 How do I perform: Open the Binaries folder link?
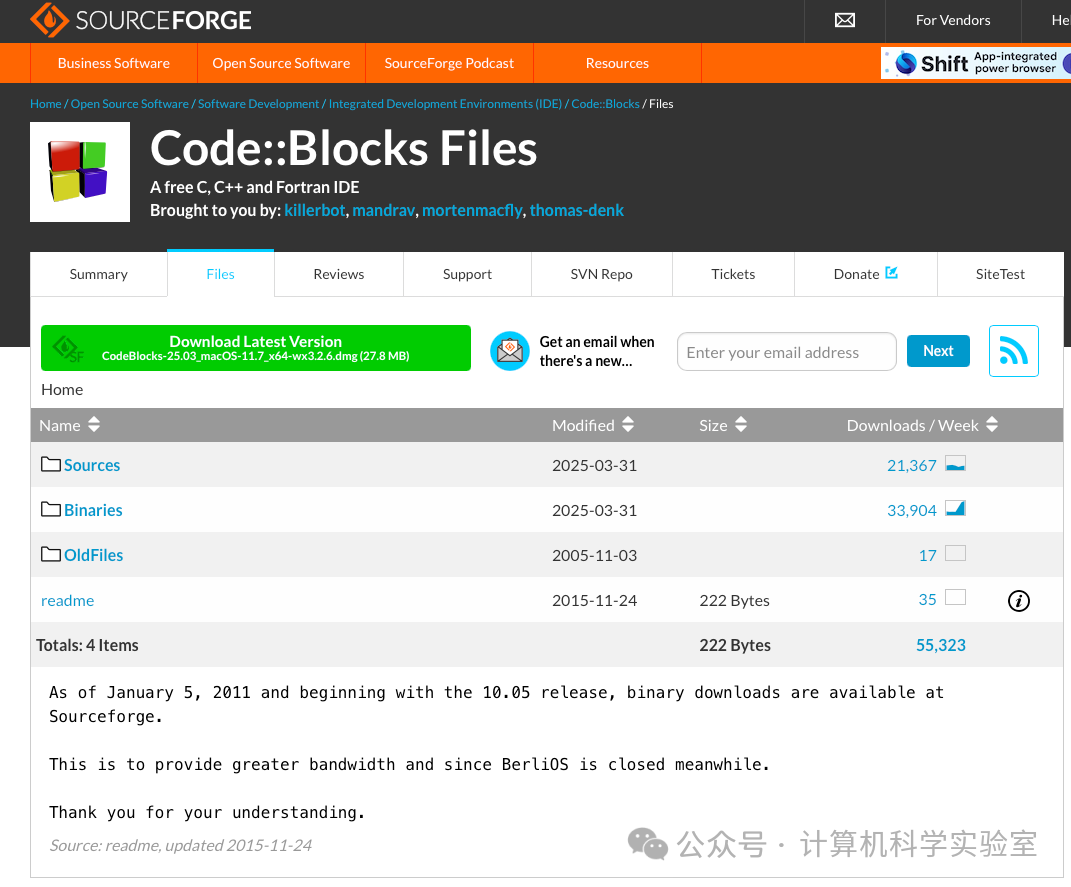pyautogui.click(x=94, y=510)
